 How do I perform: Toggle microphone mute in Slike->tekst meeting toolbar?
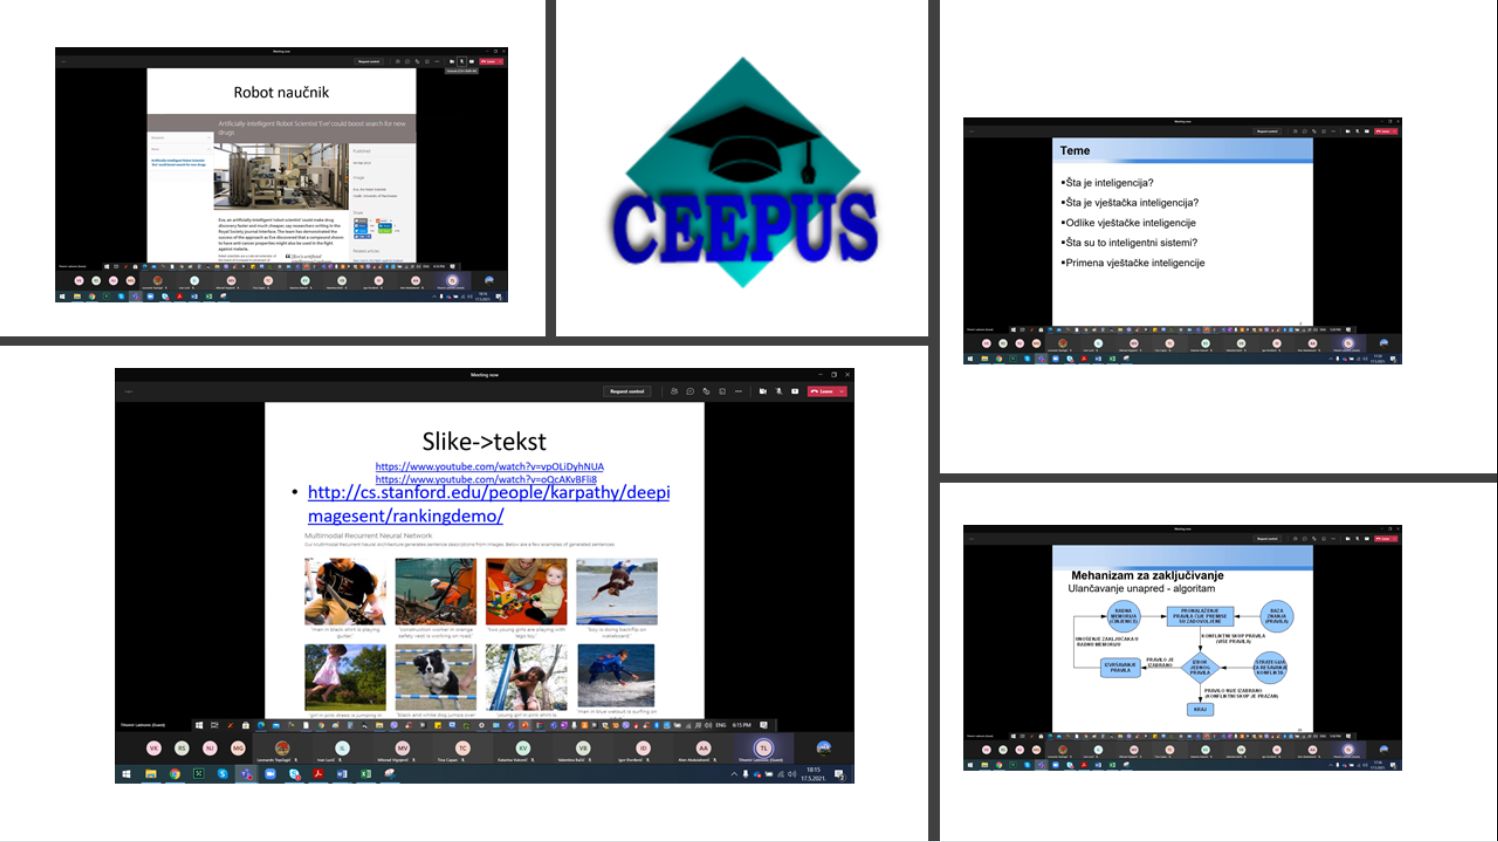(778, 391)
